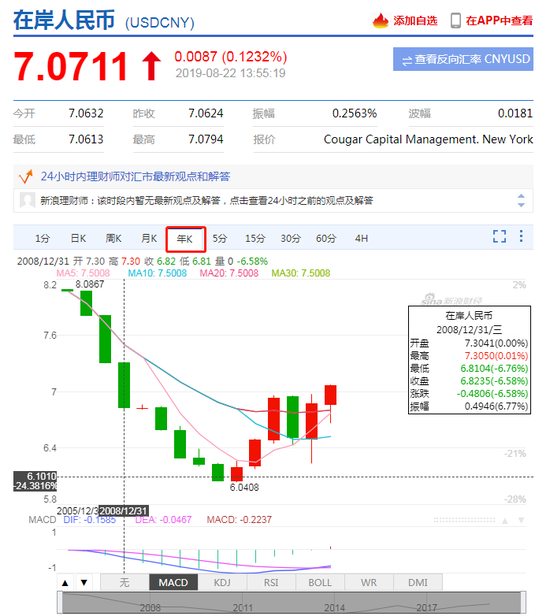Select the 日K chart tab
This screenshot has height=616, width=550.
(78, 238)
